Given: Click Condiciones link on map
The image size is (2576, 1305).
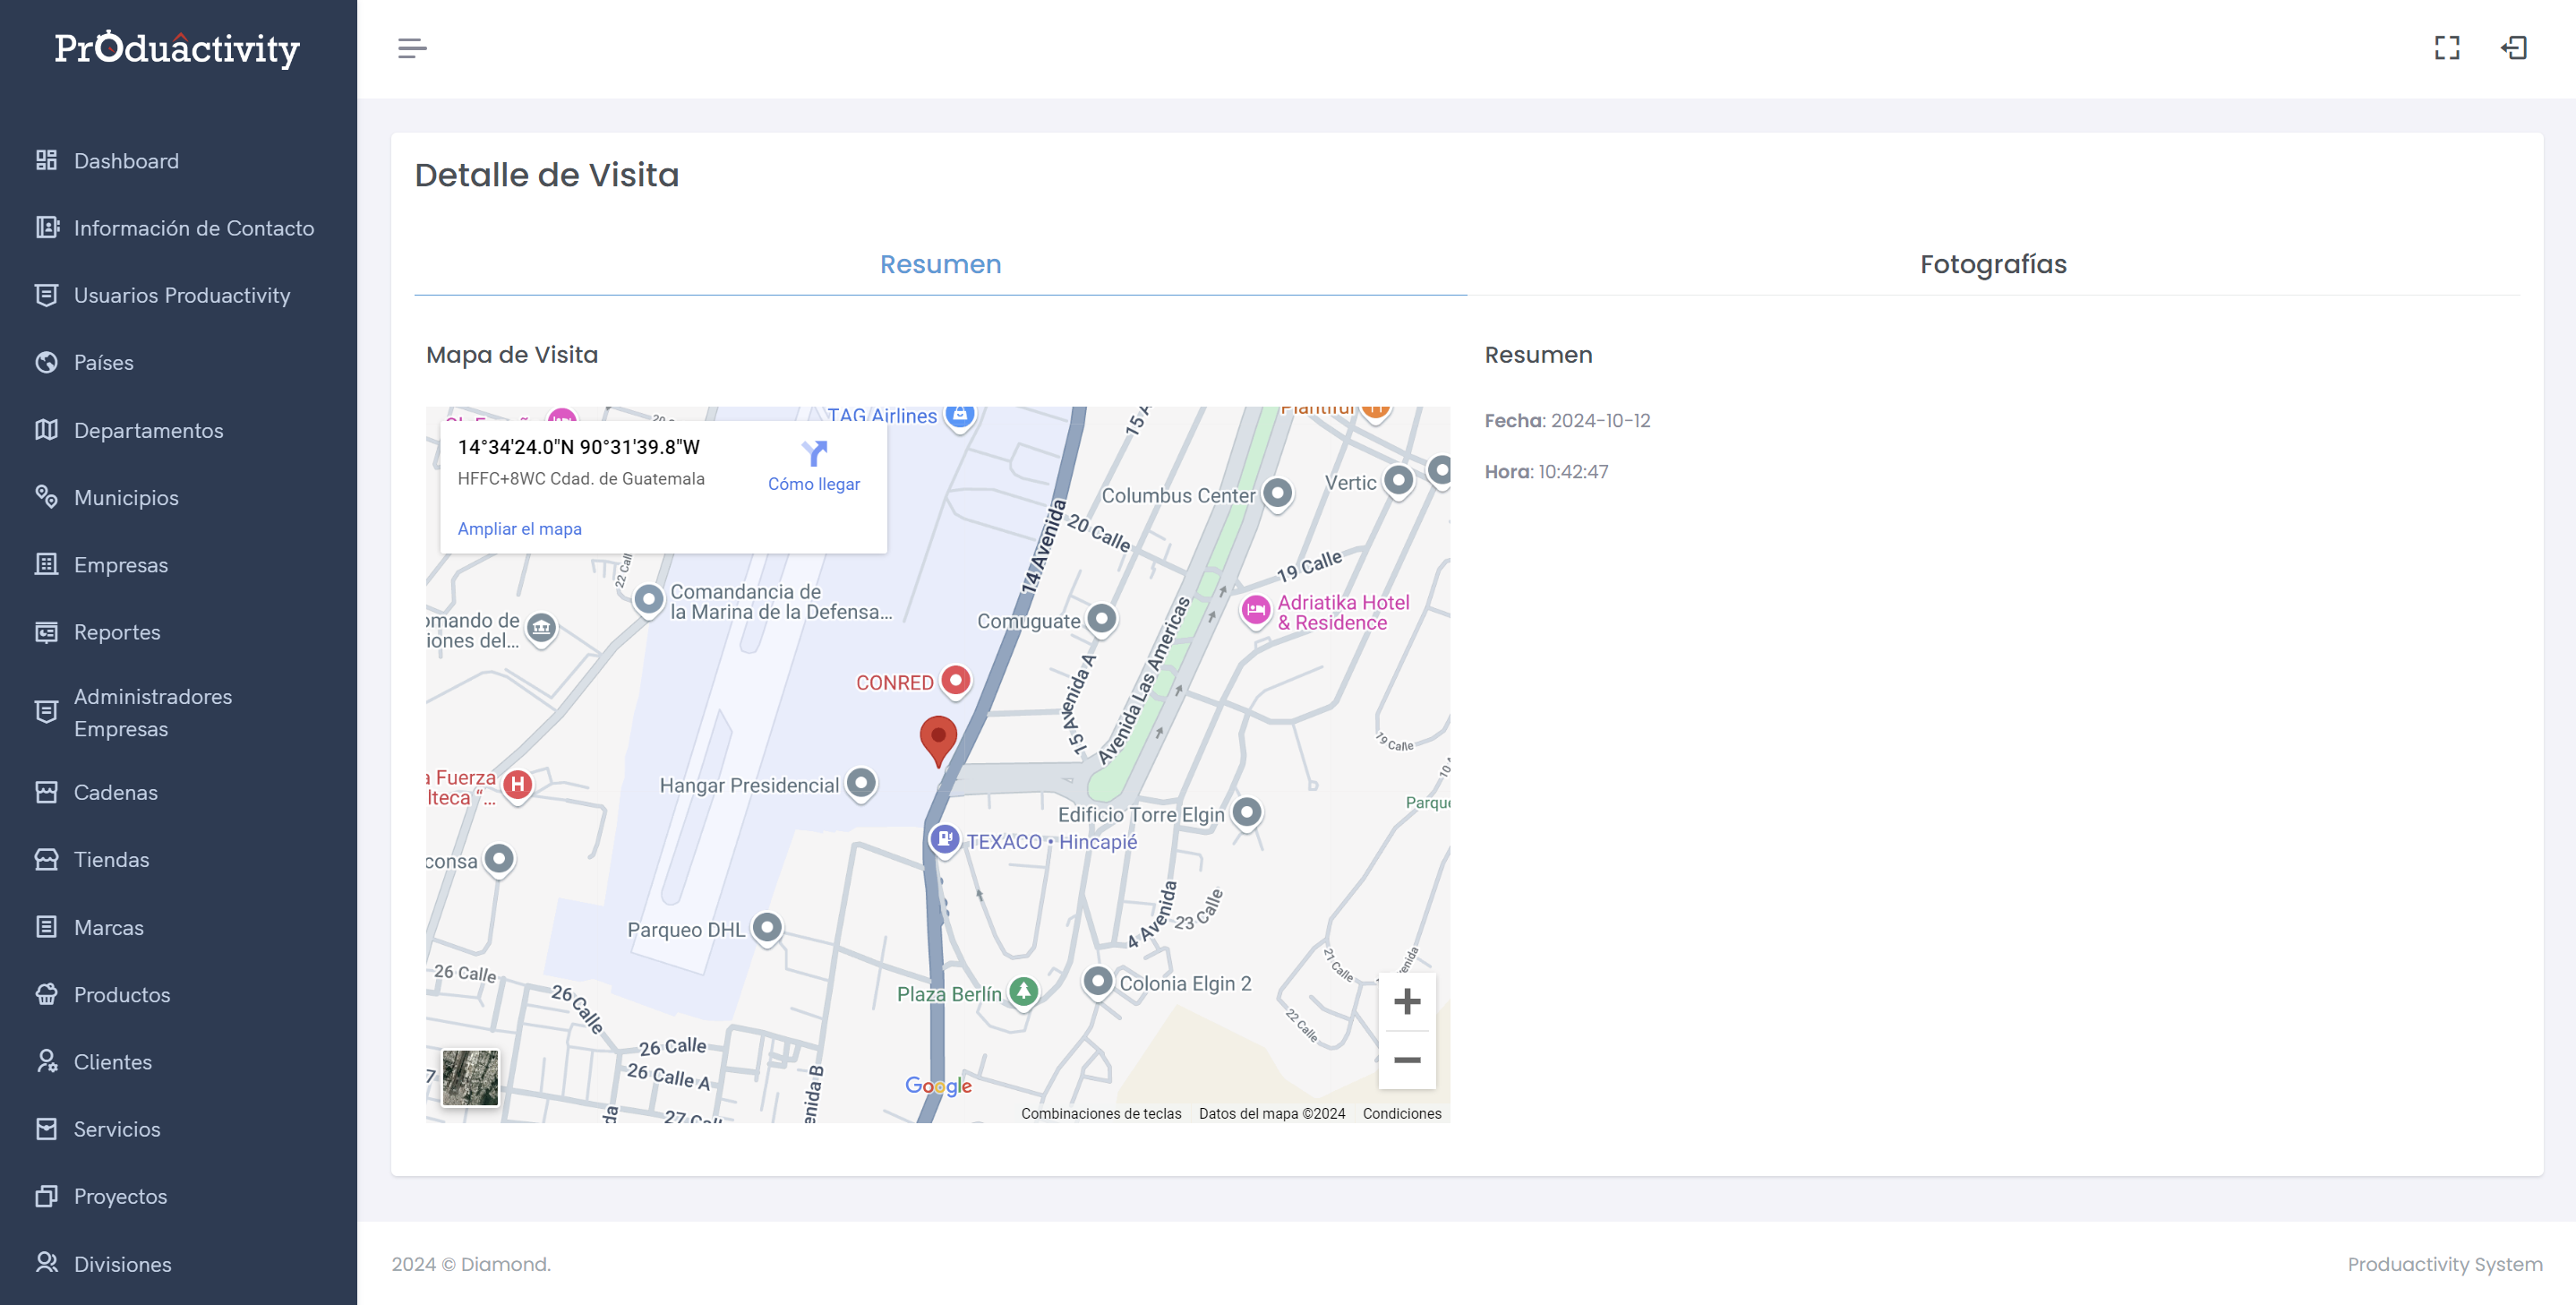Looking at the screenshot, I should pos(1401,1113).
